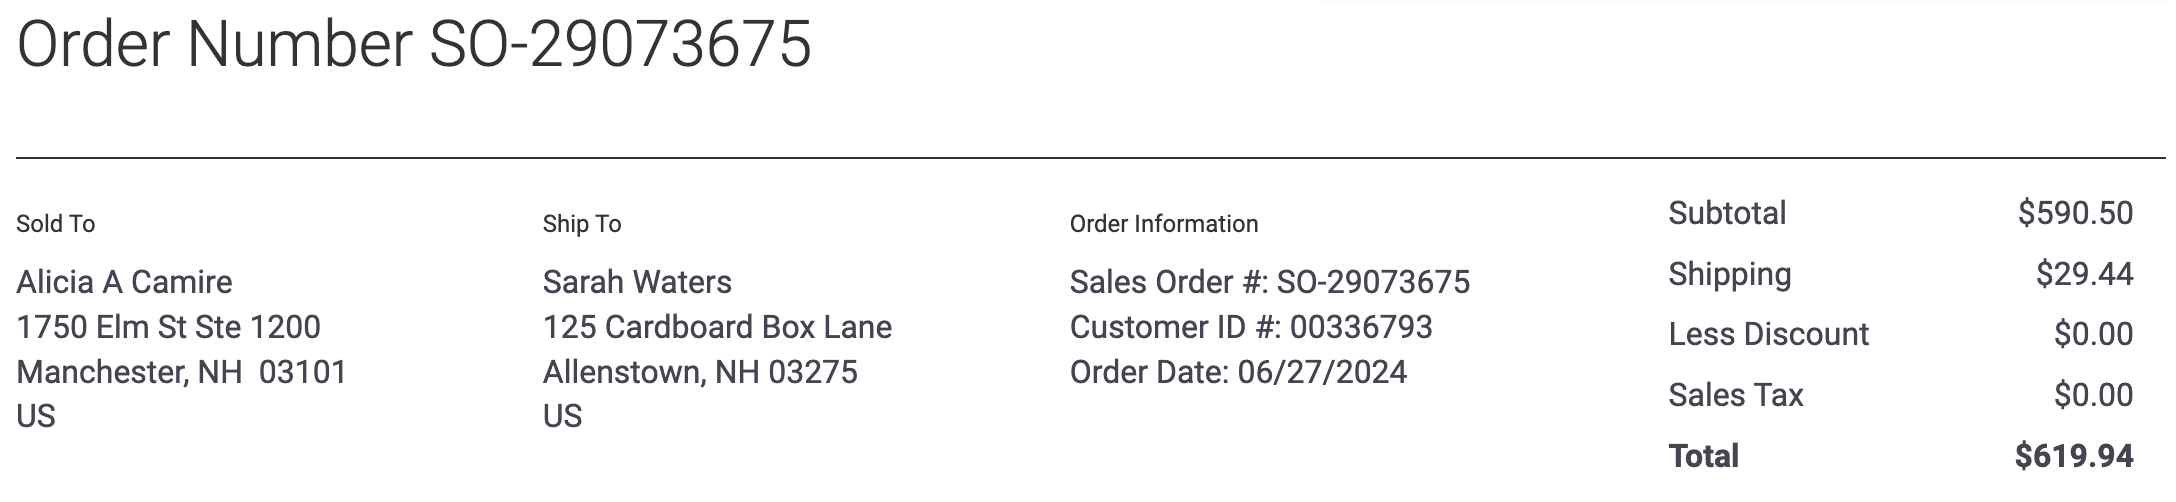Click 125 Cardboard Box Lane address
The width and height of the screenshot is (2176, 502).
(x=717, y=327)
